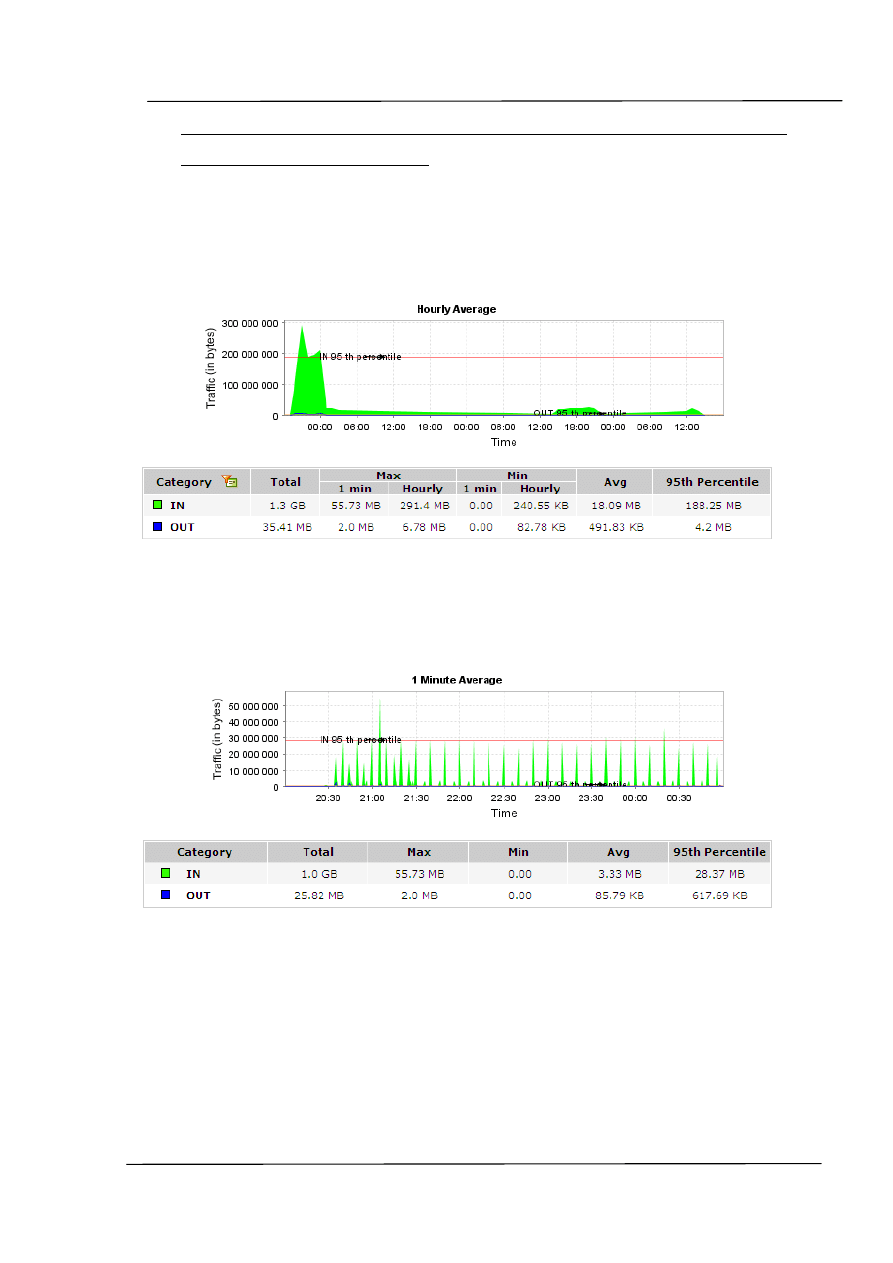Select the 188.25 MB percentile value

coord(711,506)
